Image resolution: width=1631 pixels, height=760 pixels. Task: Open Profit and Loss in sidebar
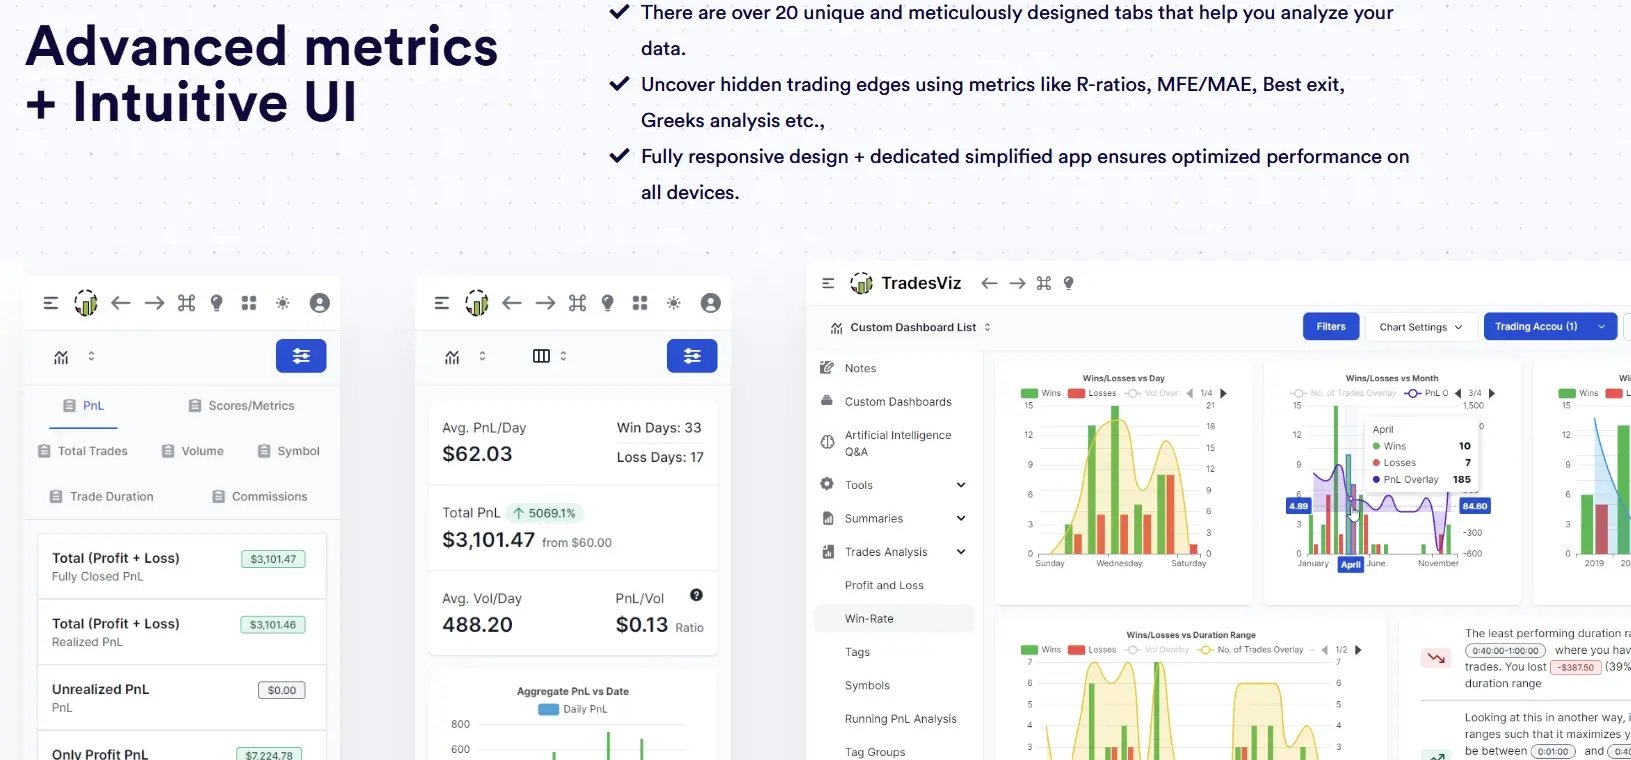[x=884, y=585]
